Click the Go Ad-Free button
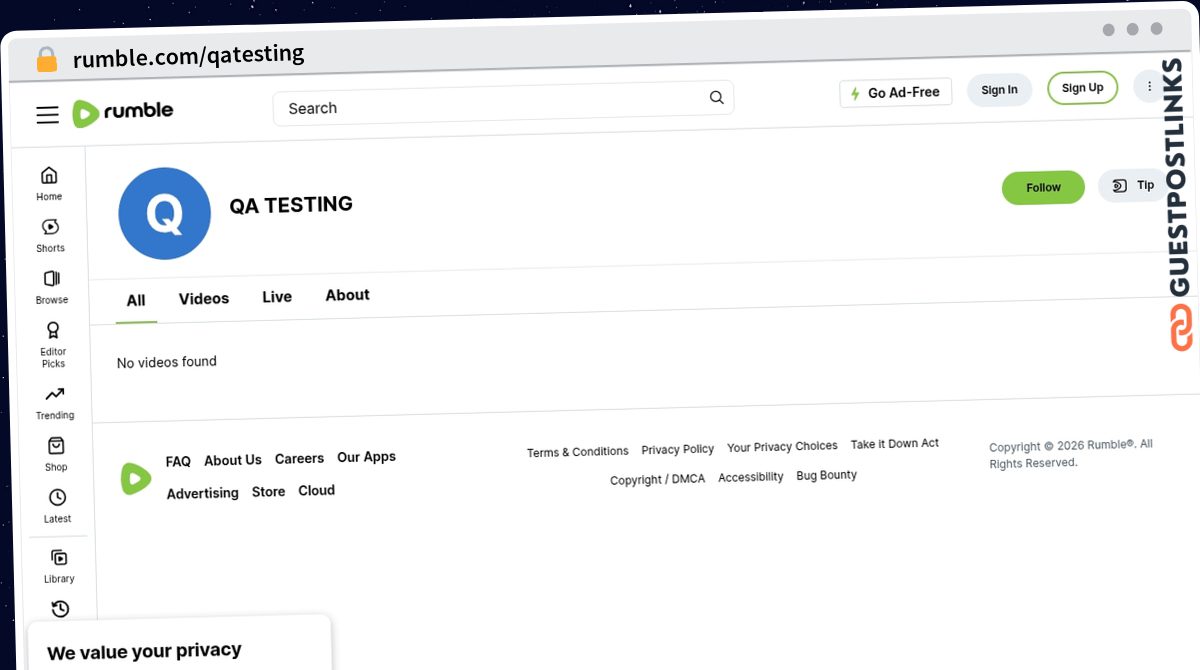Viewport: 1200px width, 670px height. 896,93
